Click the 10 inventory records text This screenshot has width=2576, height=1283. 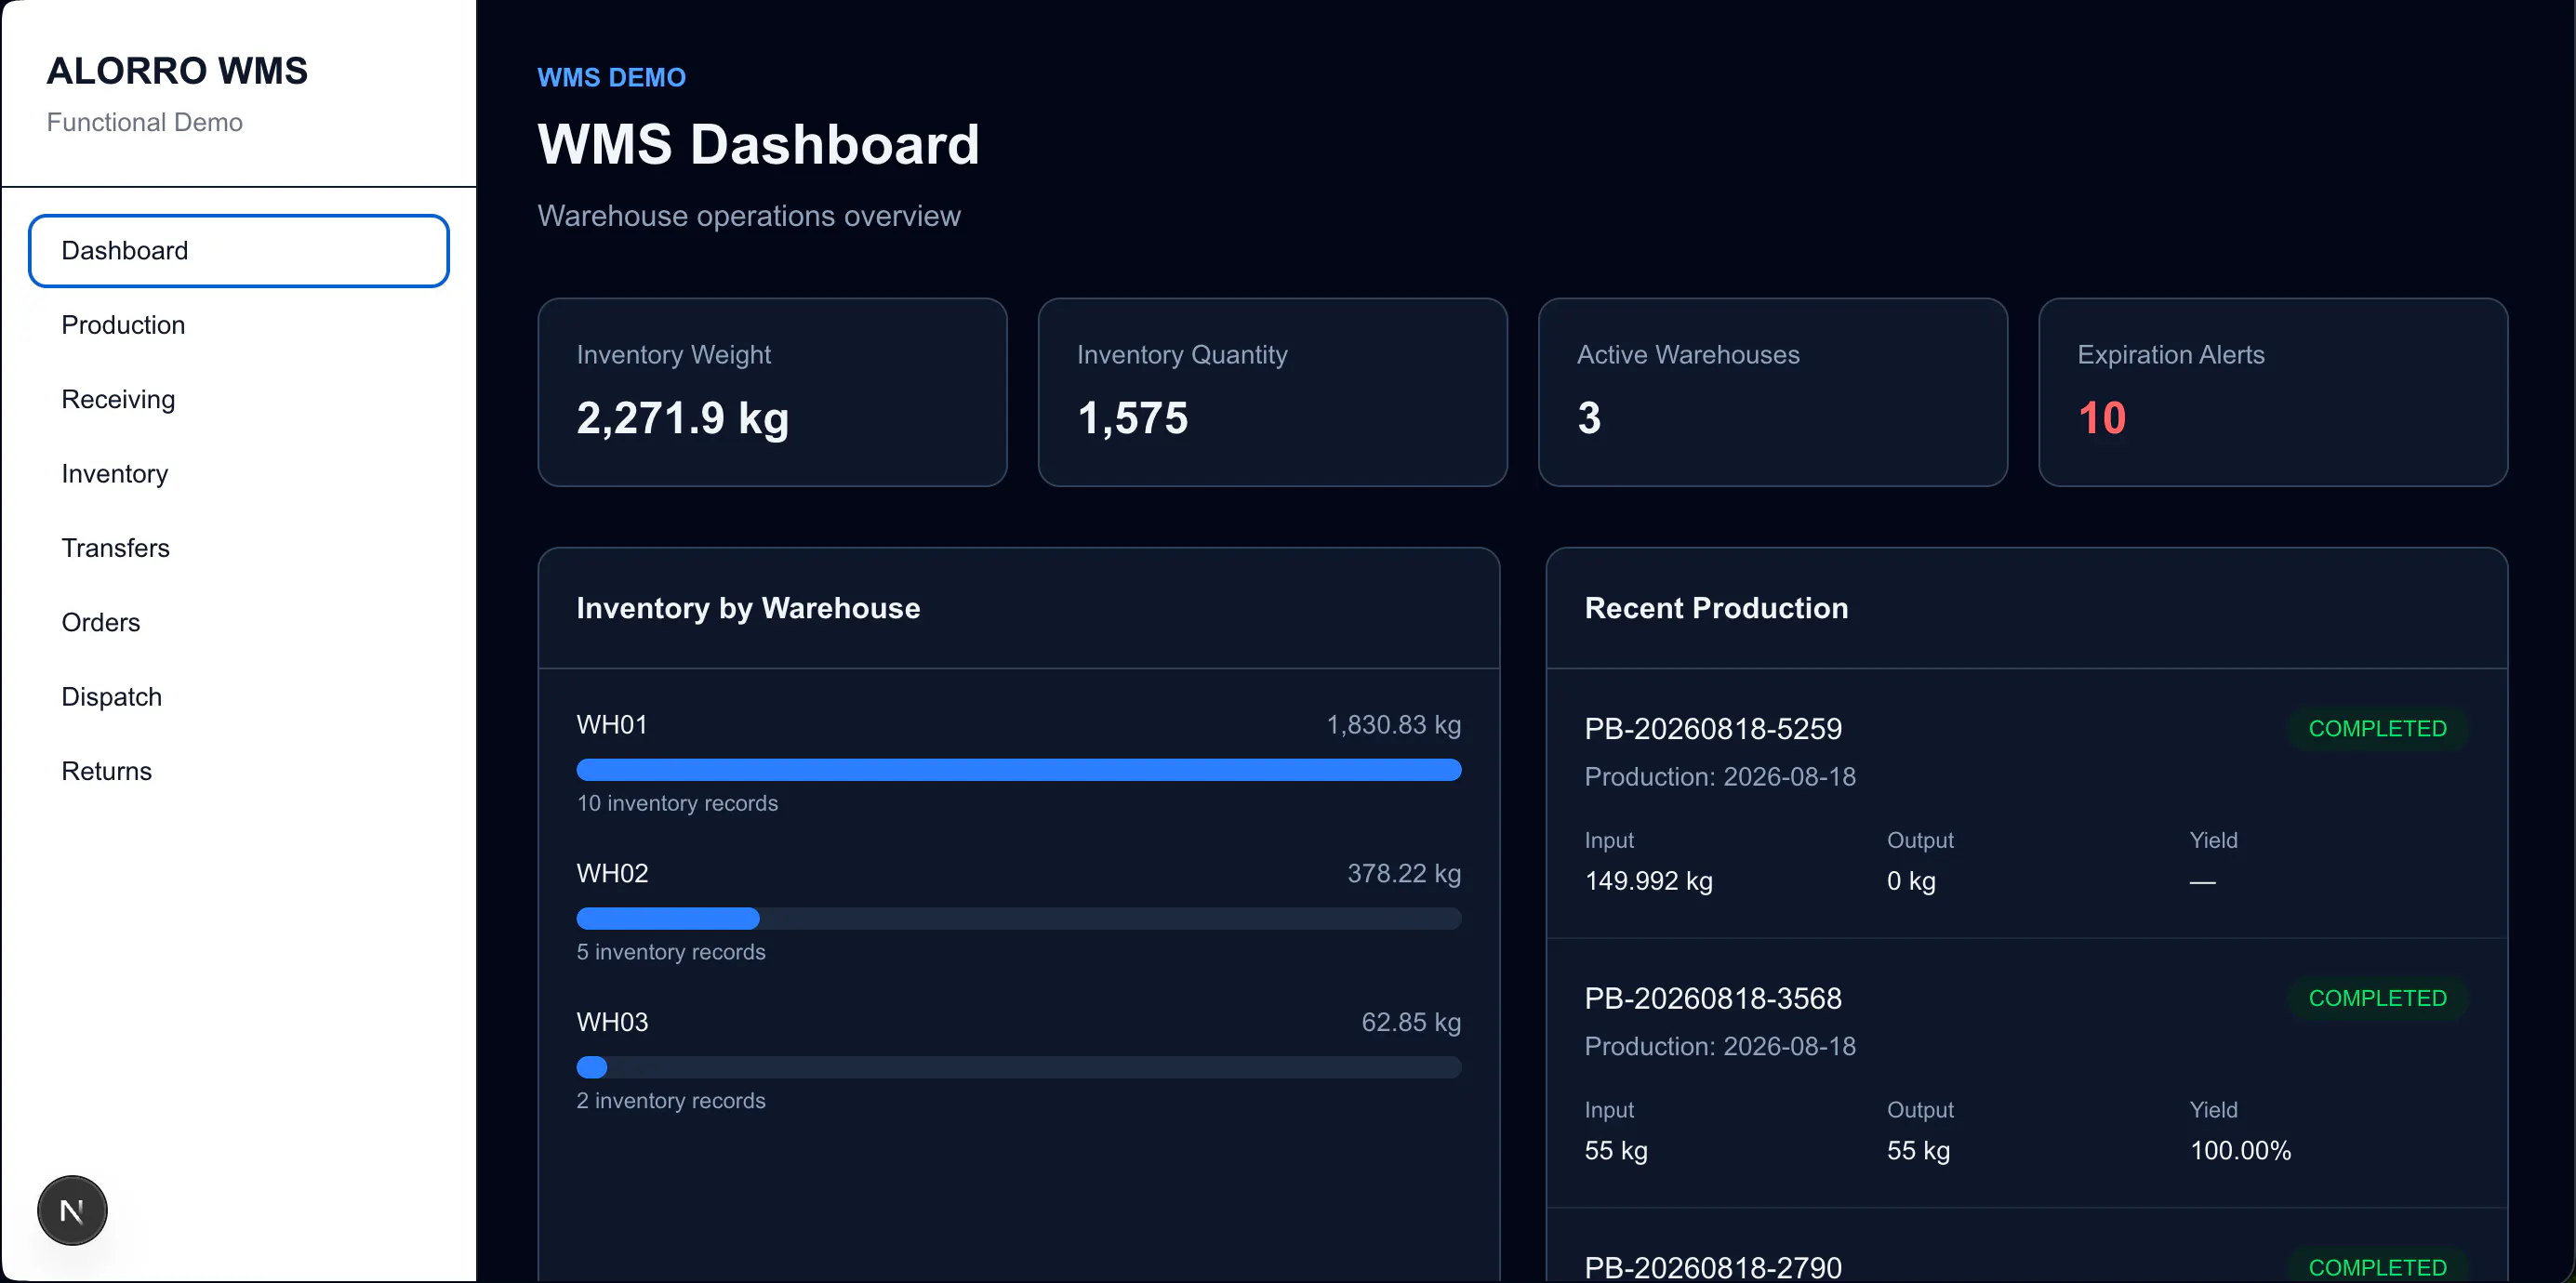pos(677,803)
